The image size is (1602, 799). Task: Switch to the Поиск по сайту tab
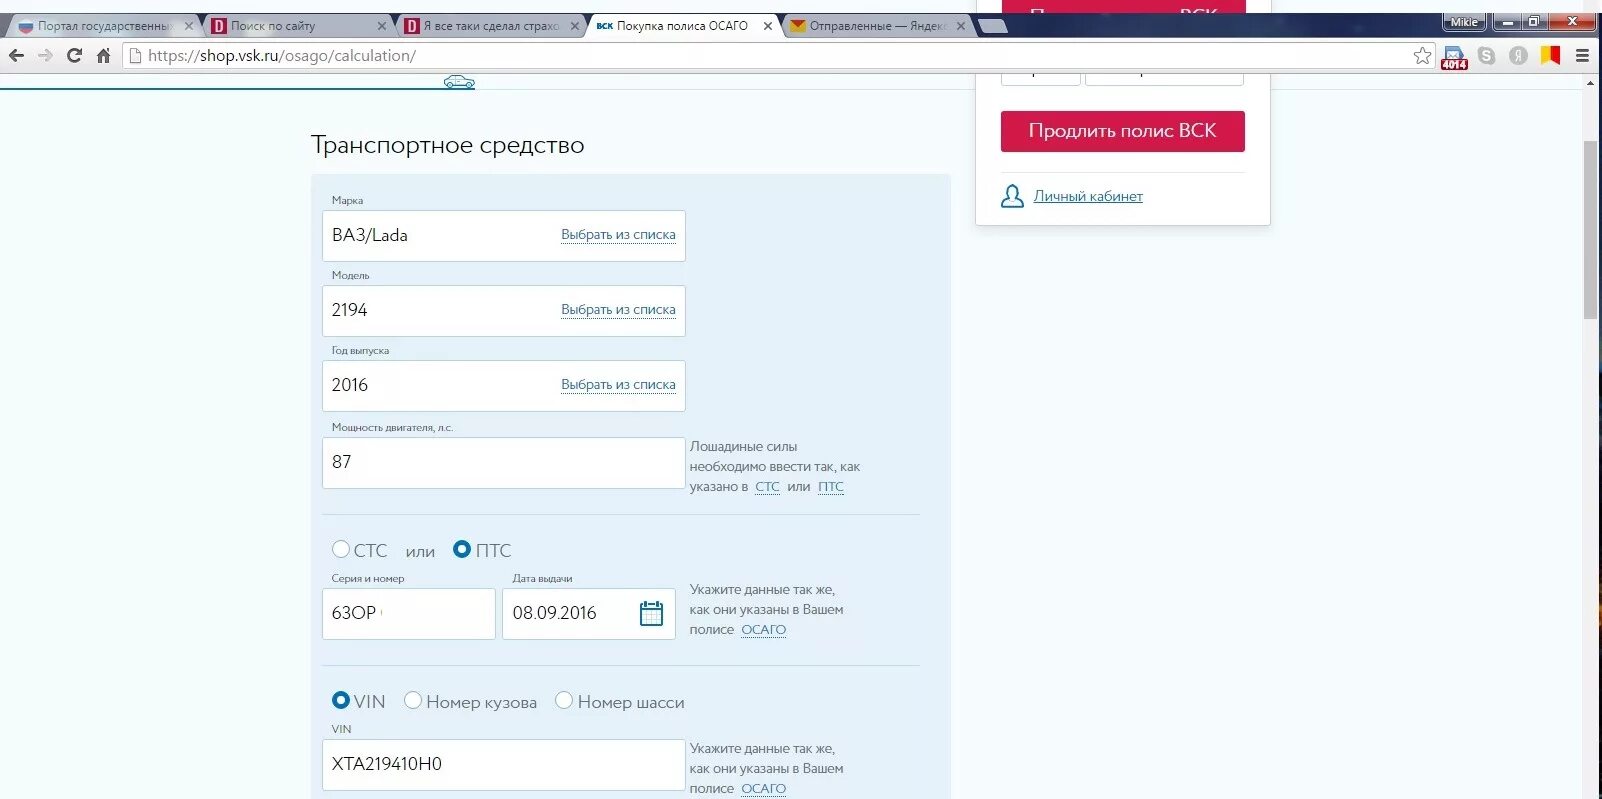(297, 26)
